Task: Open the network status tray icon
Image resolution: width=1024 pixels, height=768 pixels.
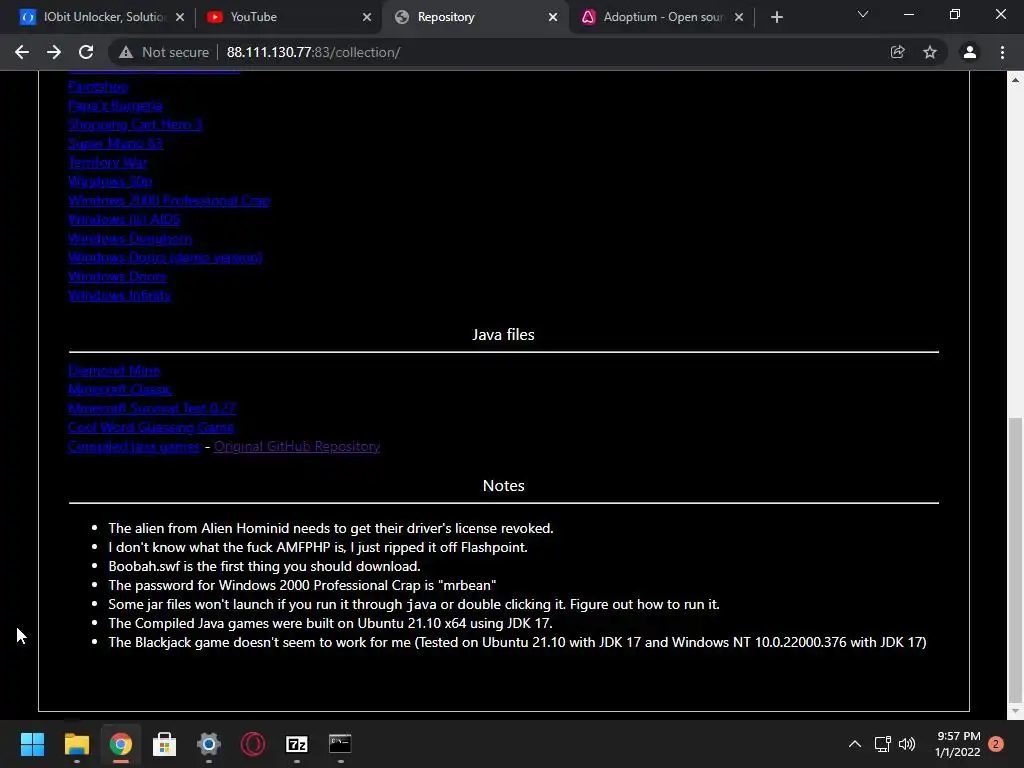Action: 882,744
